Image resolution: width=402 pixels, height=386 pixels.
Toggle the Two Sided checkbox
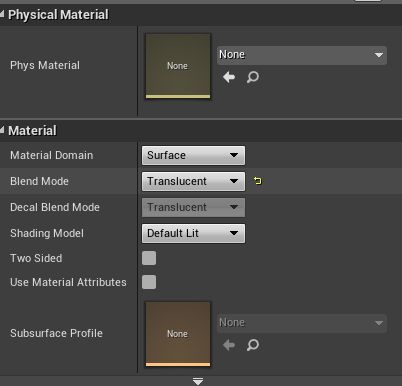[x=149, y=258]
